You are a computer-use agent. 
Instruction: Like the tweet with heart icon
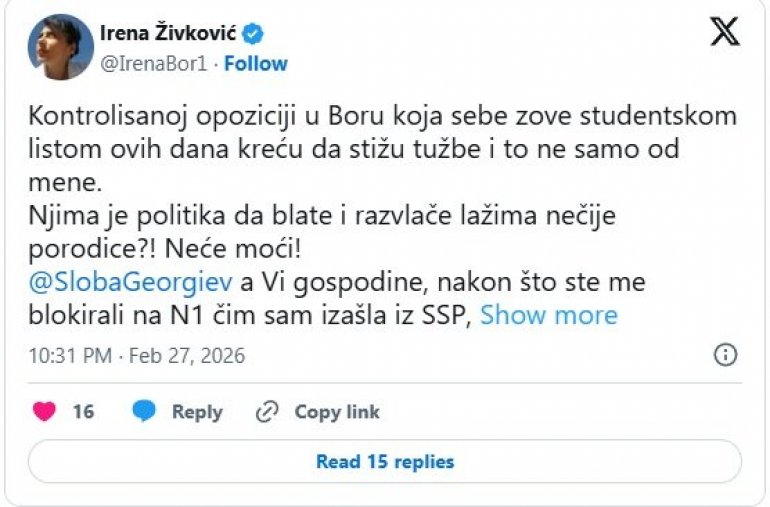tap(44, 411)
